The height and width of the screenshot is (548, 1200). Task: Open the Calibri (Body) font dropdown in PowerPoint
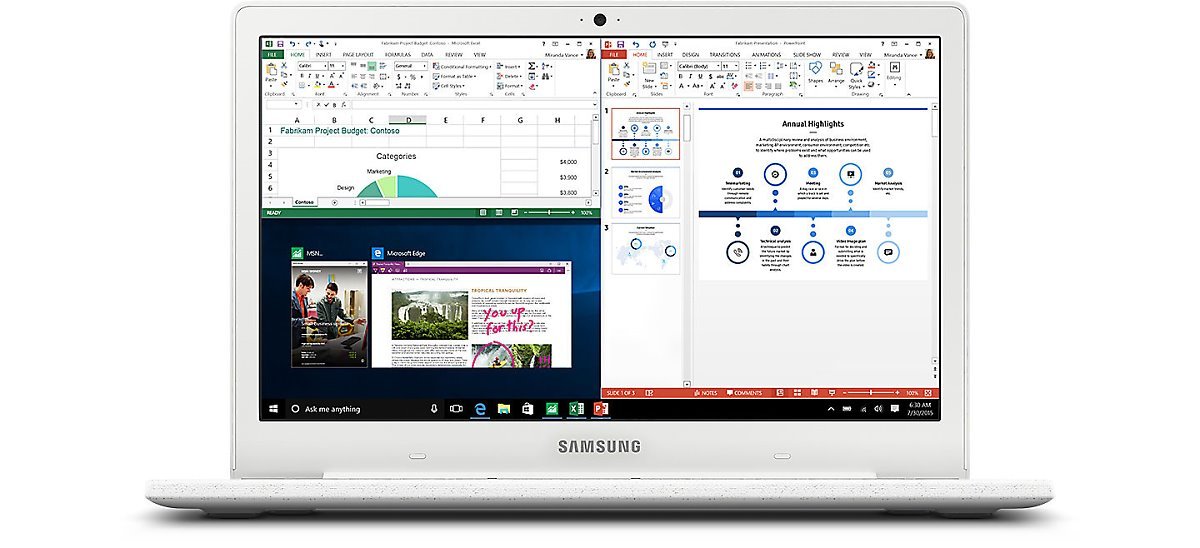point(718,66)
